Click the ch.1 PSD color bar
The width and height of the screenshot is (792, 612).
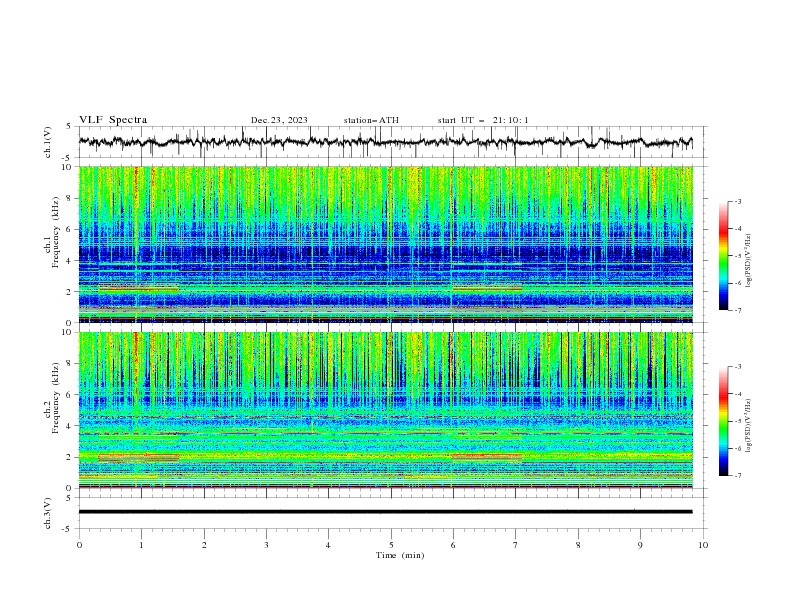coord(723,256)
